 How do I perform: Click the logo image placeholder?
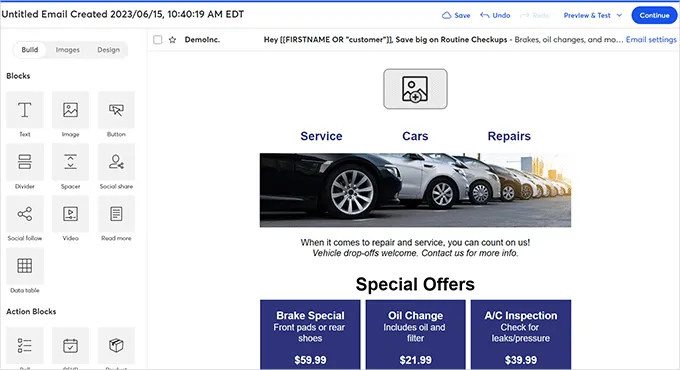click(415, 89)
